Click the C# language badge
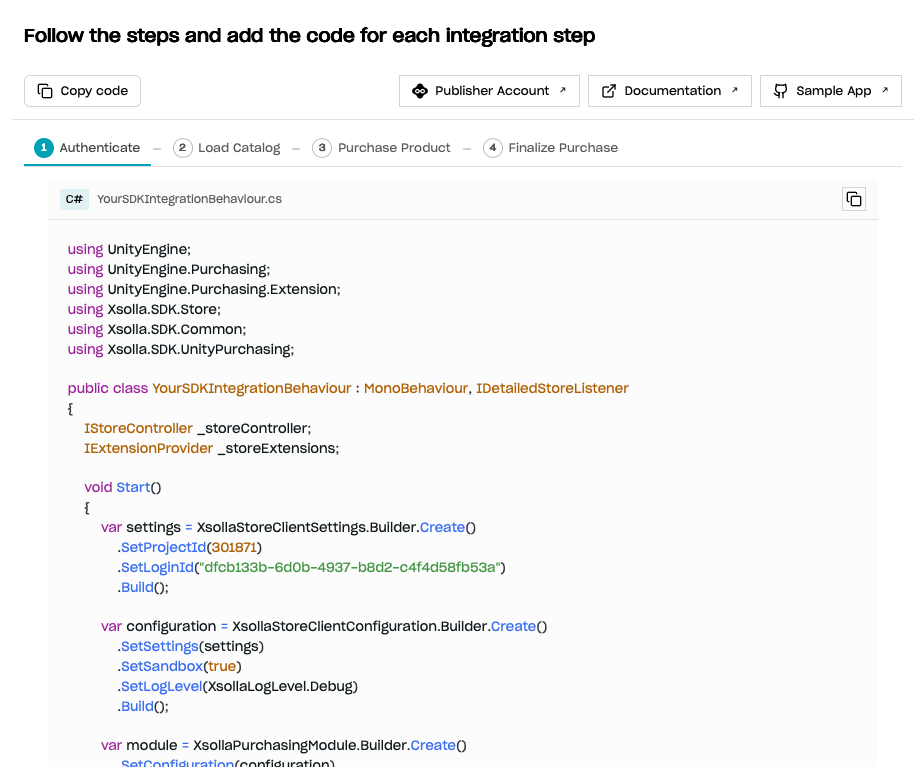Viewport: 923px width, 767px height. point(74,199)
